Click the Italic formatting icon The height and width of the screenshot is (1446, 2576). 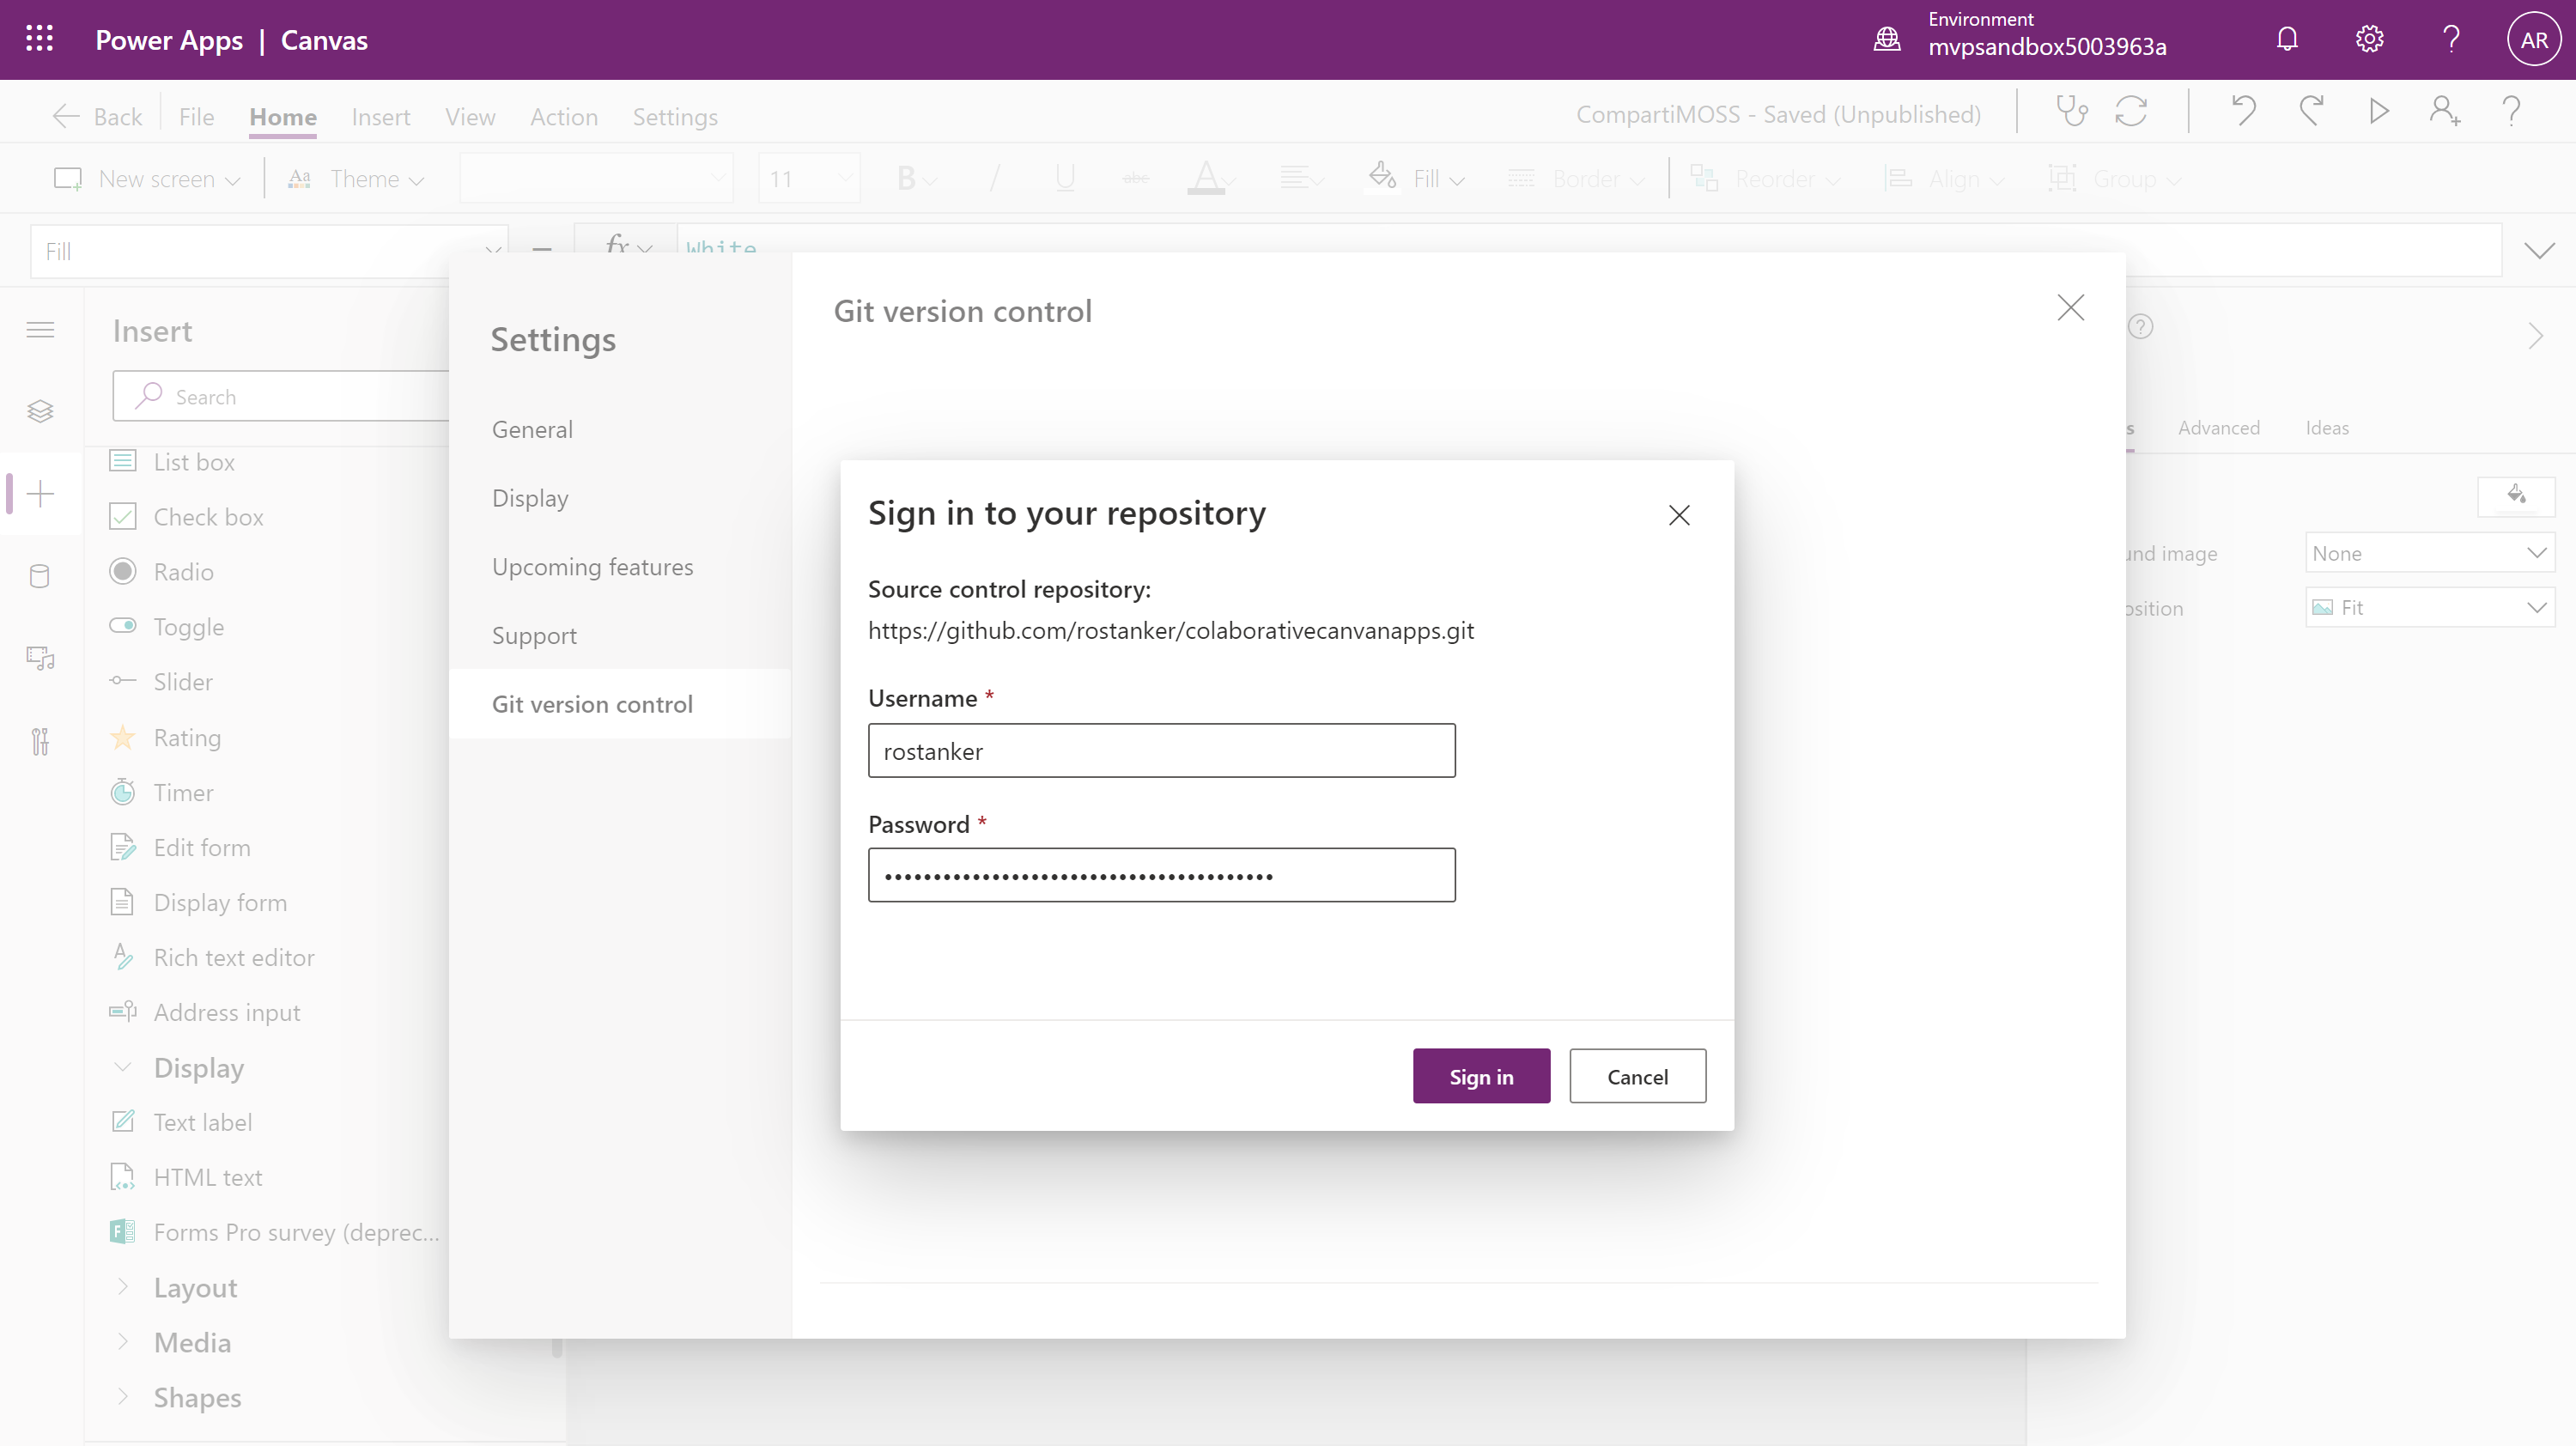(x=994, y=178)
